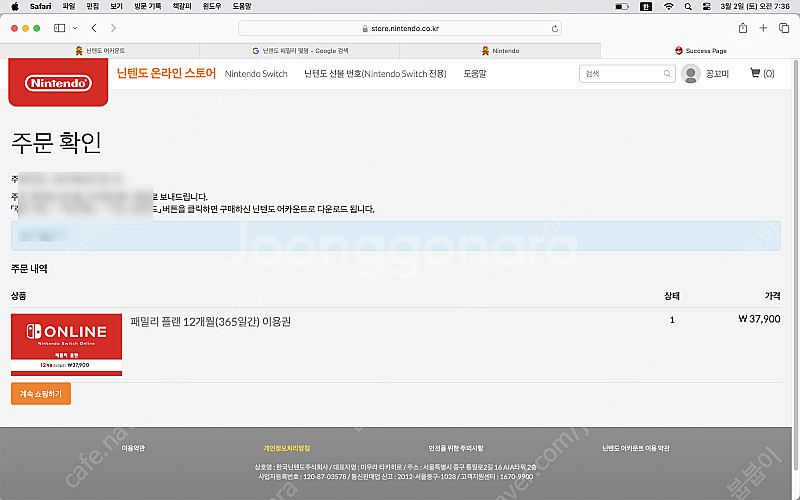The width and height of the screenshot is (800, 500).
Task: Open the 책갈피 menu
Action: 182,7
